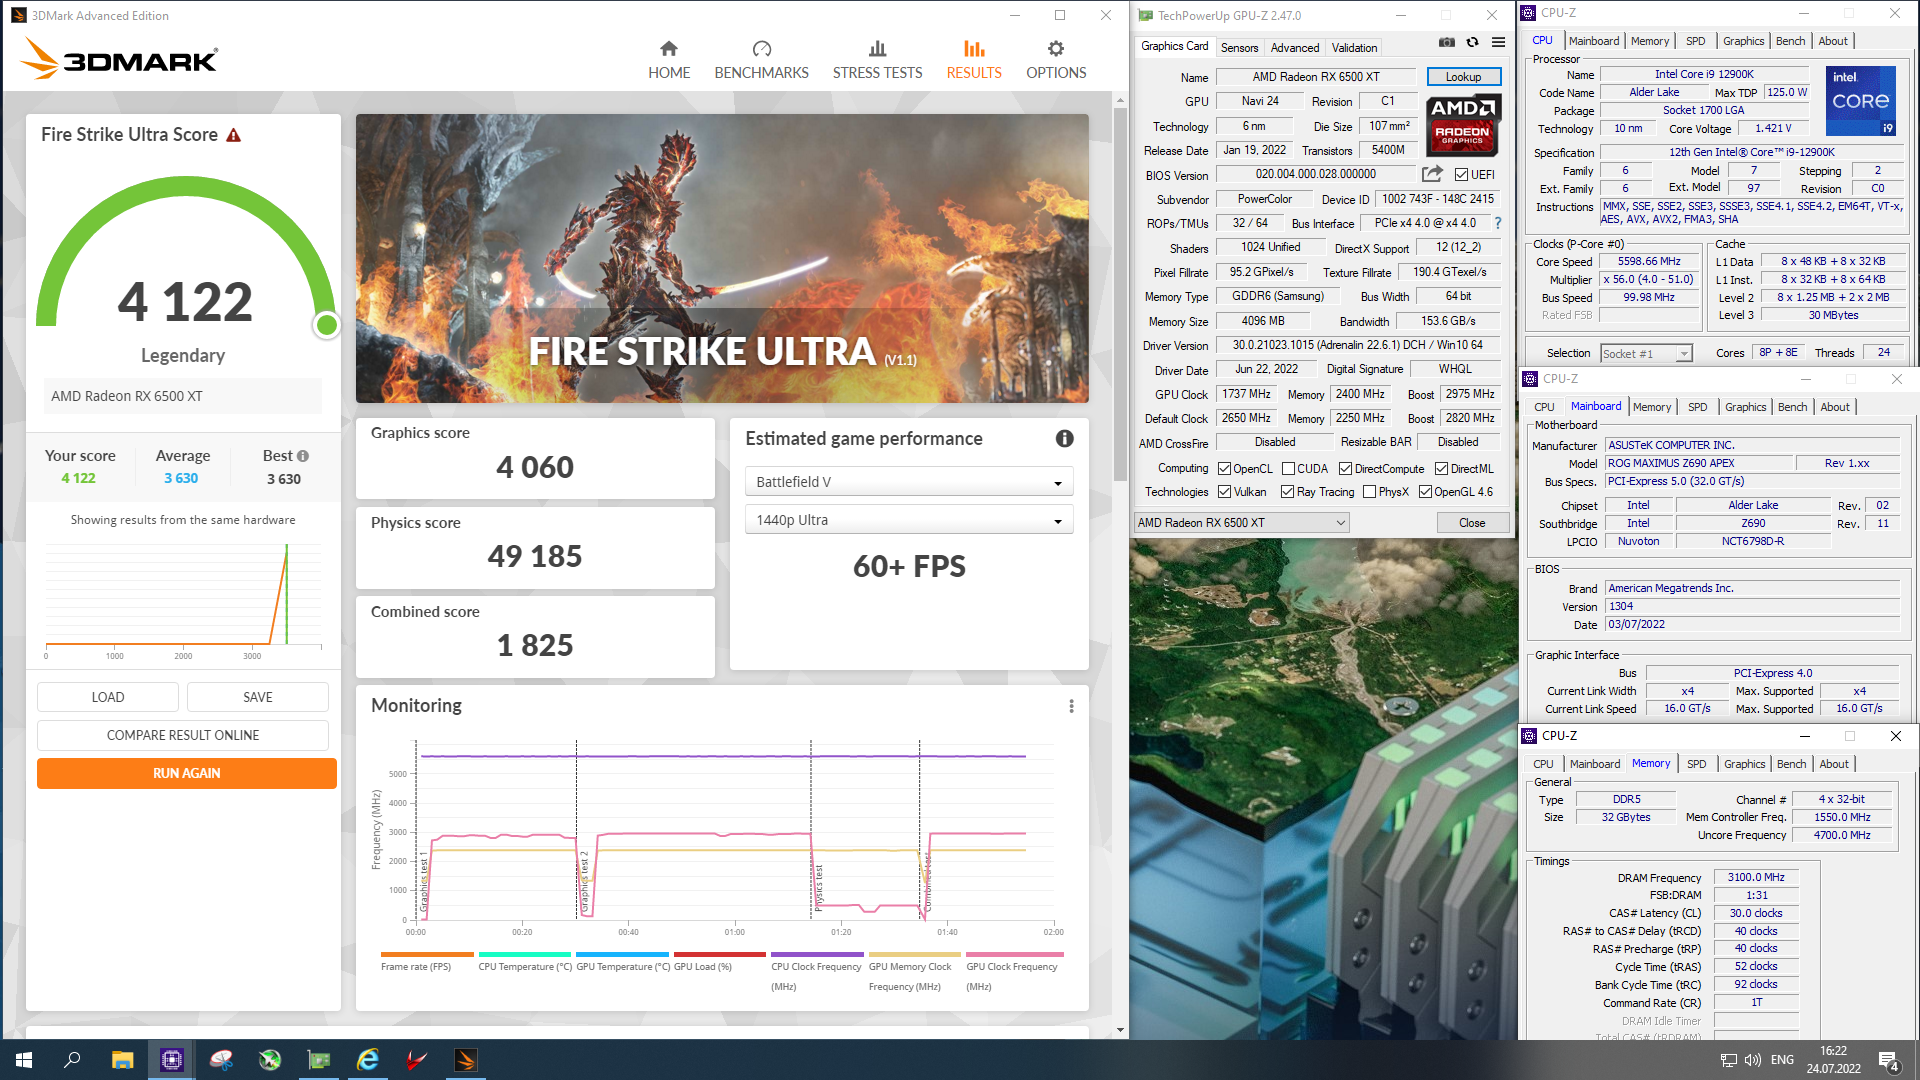Click the AMD Radeon logo in GPU-Z

coord(1462,125)
